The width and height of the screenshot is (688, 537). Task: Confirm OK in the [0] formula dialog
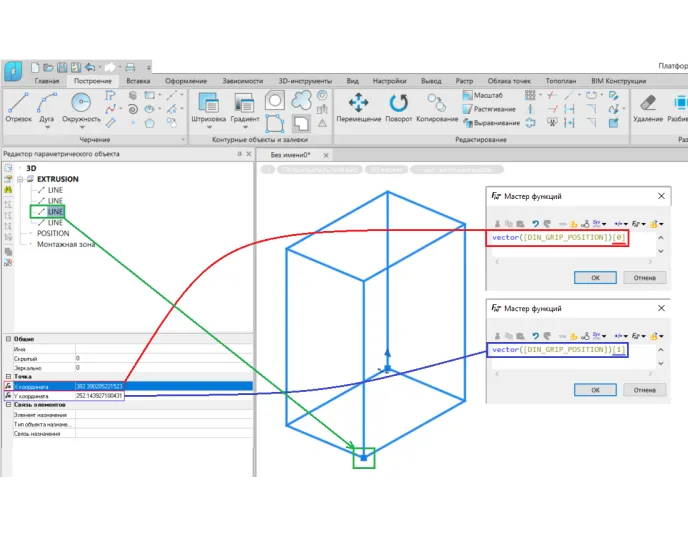595,278
